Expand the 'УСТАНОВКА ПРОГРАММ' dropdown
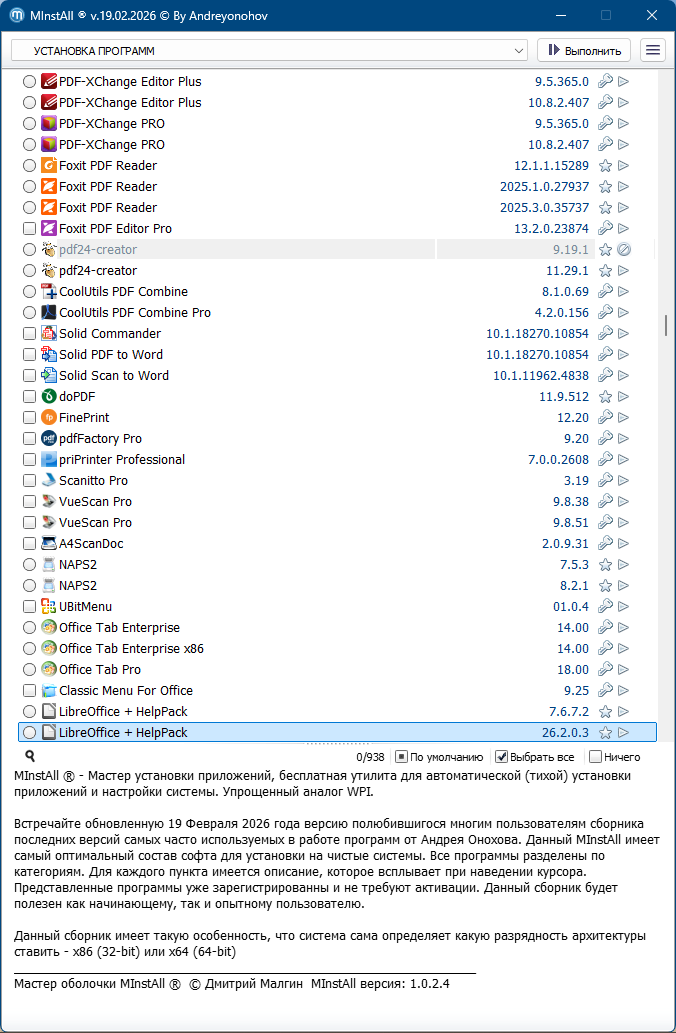 click(x=518, y=50)
